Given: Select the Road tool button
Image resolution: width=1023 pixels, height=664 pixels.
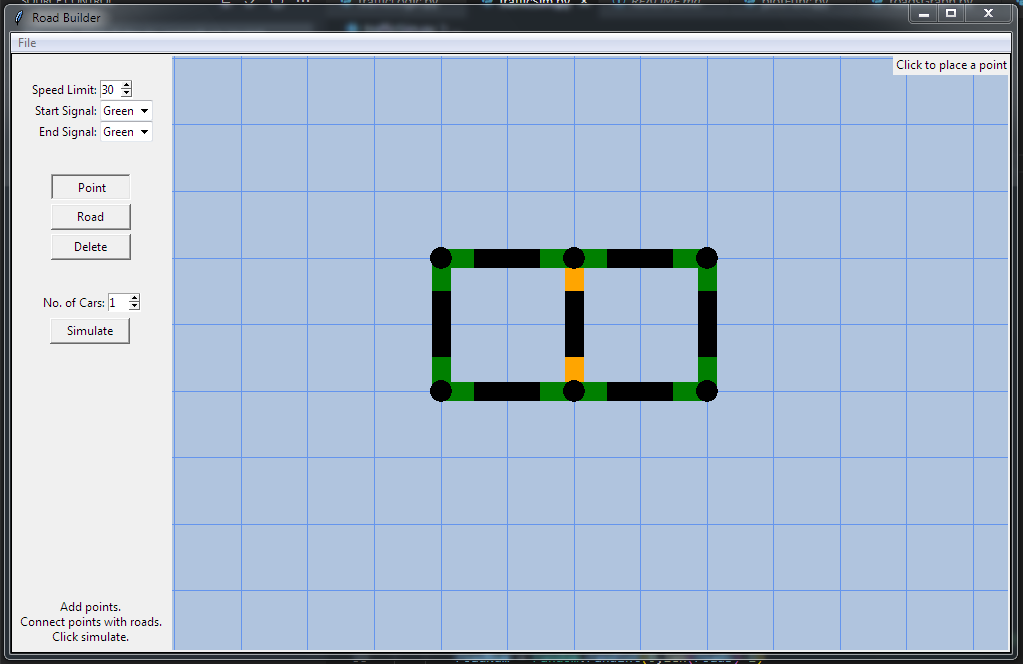Looking at the screenshot, I should 90,217.
